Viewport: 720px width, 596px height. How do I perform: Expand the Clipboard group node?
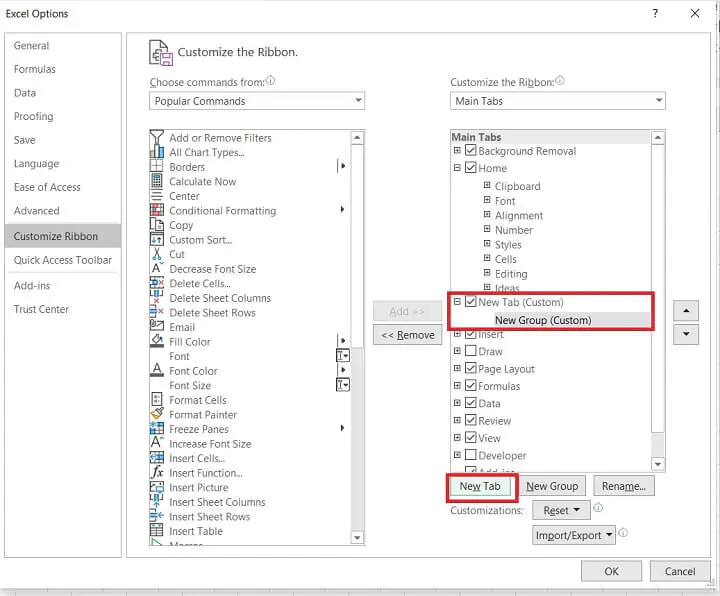point(487,185)
